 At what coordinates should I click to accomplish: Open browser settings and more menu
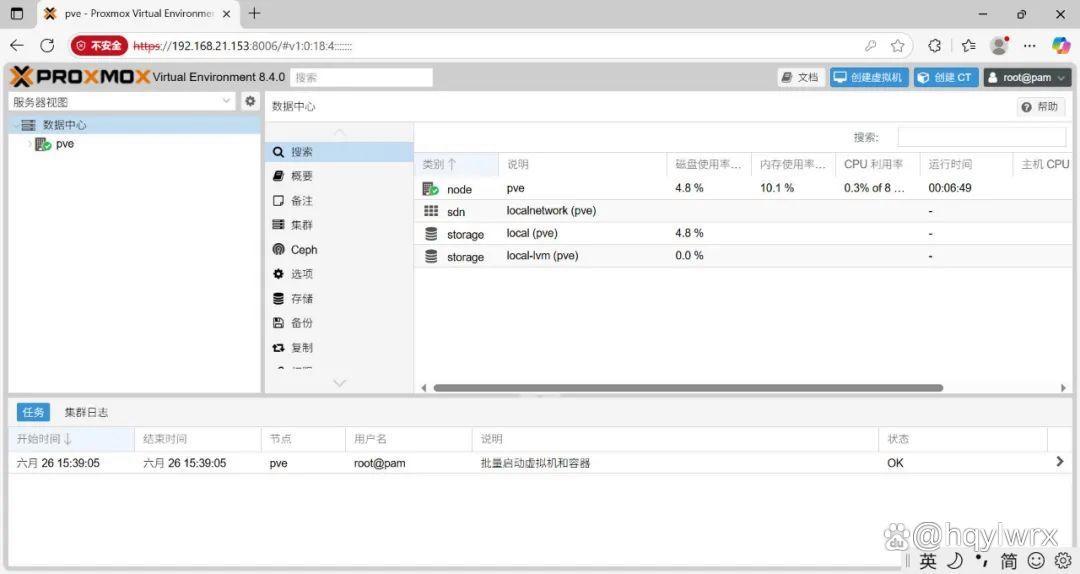pos(1030,45)
